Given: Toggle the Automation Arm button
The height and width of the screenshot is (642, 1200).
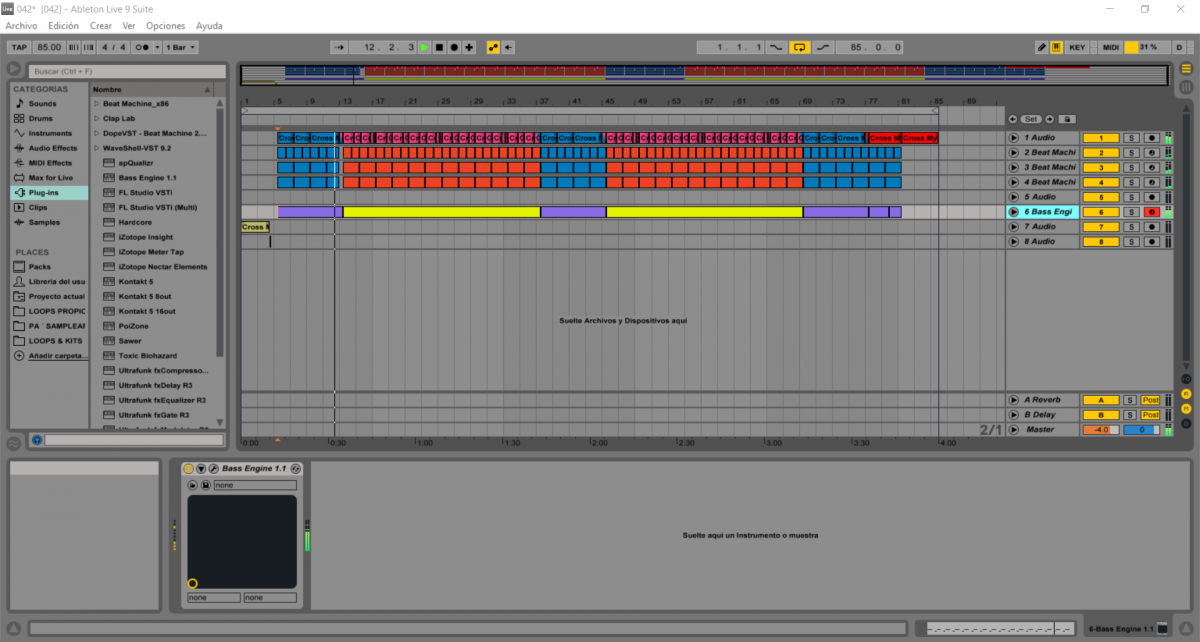Looking at the screenshot, I should [493, 47].
